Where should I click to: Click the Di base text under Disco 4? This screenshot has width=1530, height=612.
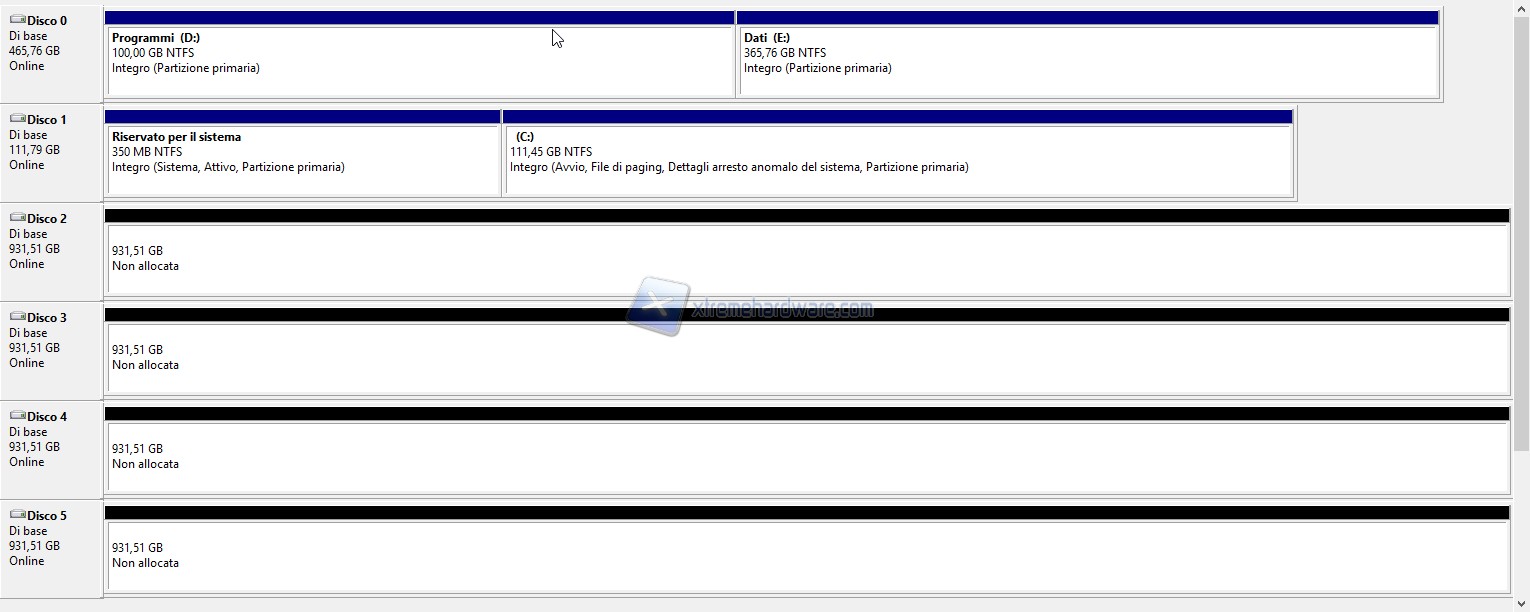28,432
